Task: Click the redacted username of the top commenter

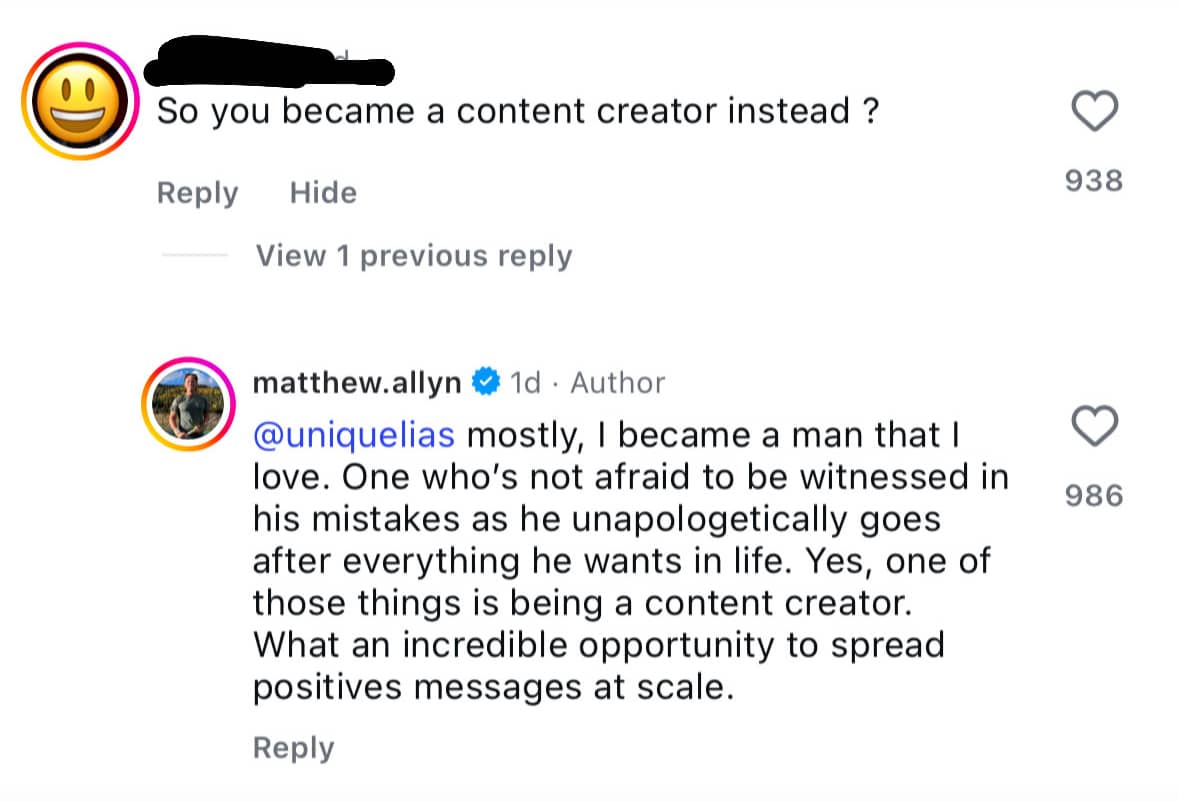Action: tap(268, 61)
